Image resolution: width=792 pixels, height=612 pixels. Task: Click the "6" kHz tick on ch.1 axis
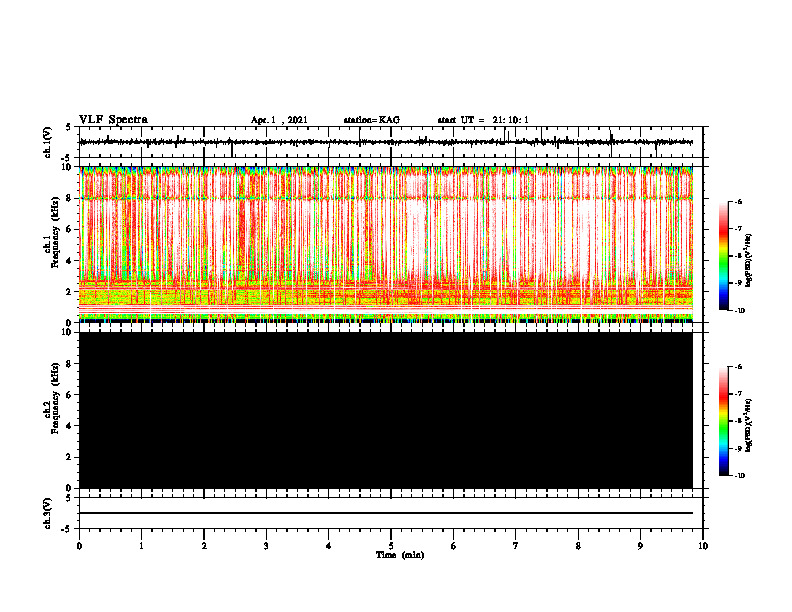tap(70, 229)
